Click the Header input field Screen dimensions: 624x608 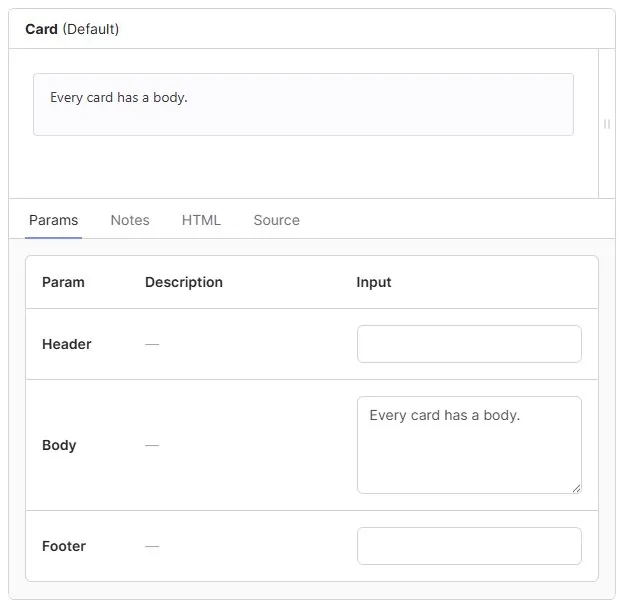[468, 344]
